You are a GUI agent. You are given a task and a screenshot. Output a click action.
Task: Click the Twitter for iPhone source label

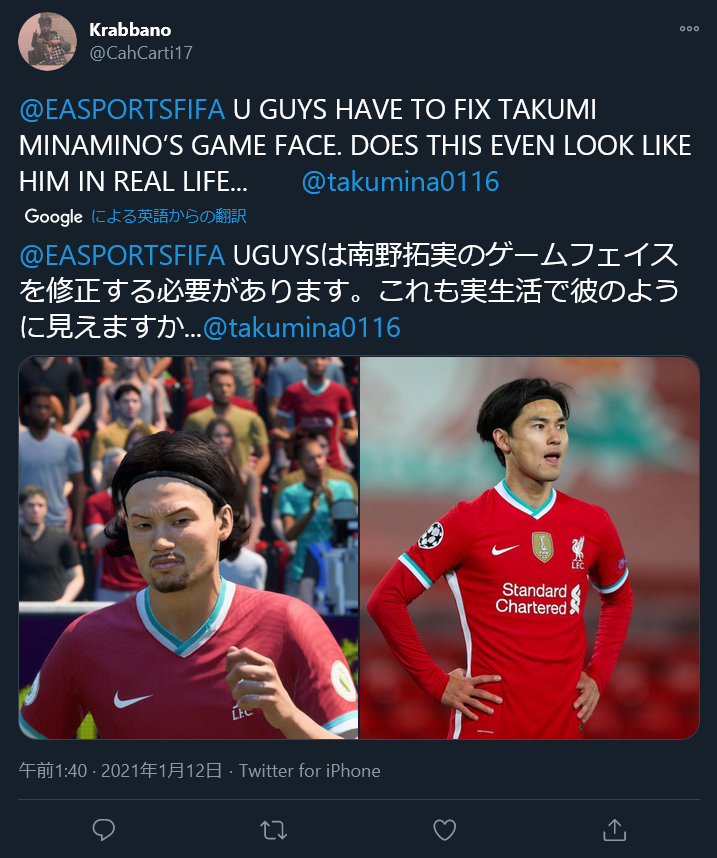(309, 770)
